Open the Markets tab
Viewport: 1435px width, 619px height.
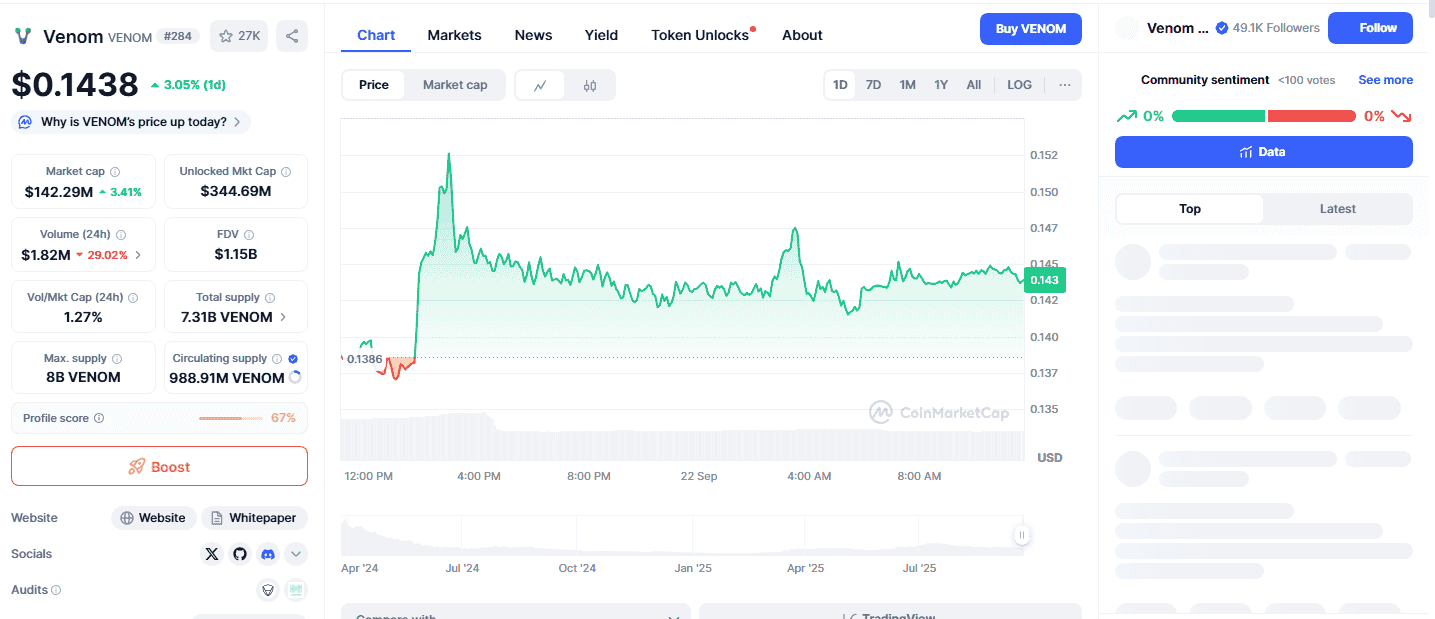click(454, 35)
